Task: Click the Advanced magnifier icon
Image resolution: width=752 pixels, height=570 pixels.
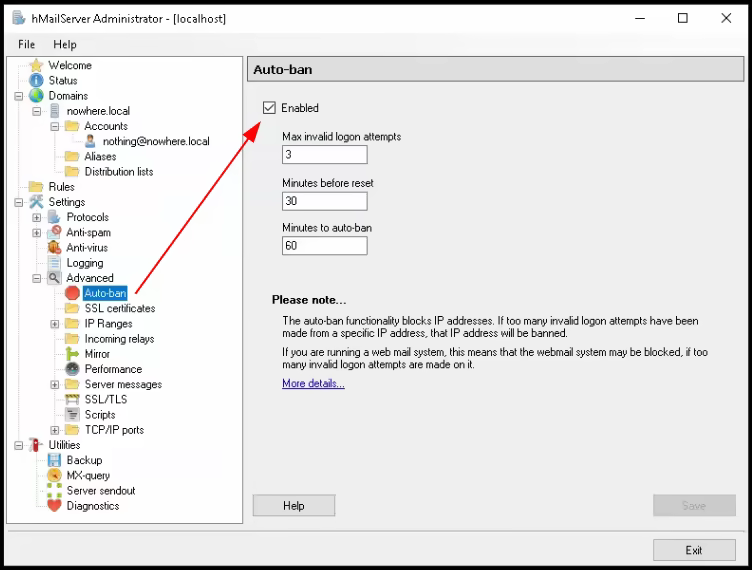Action: coord(54,278)
